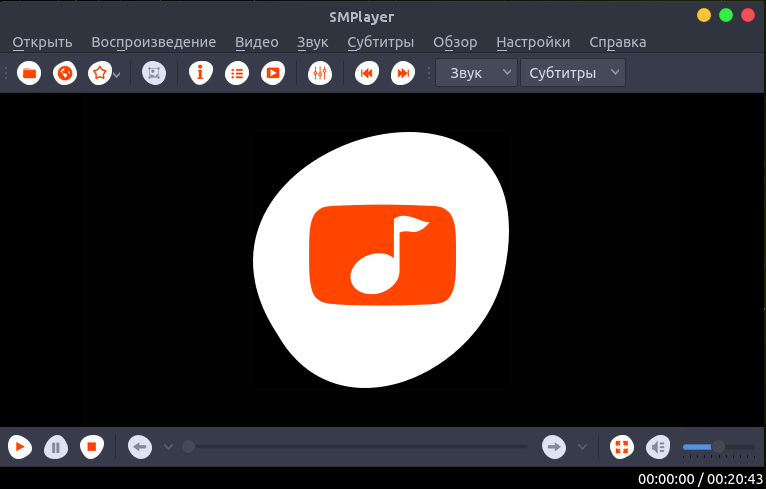This screenshot has width=766, height=489.
Task: Expand the rewind options dropdown arrow
Action: tap(168, 446)
